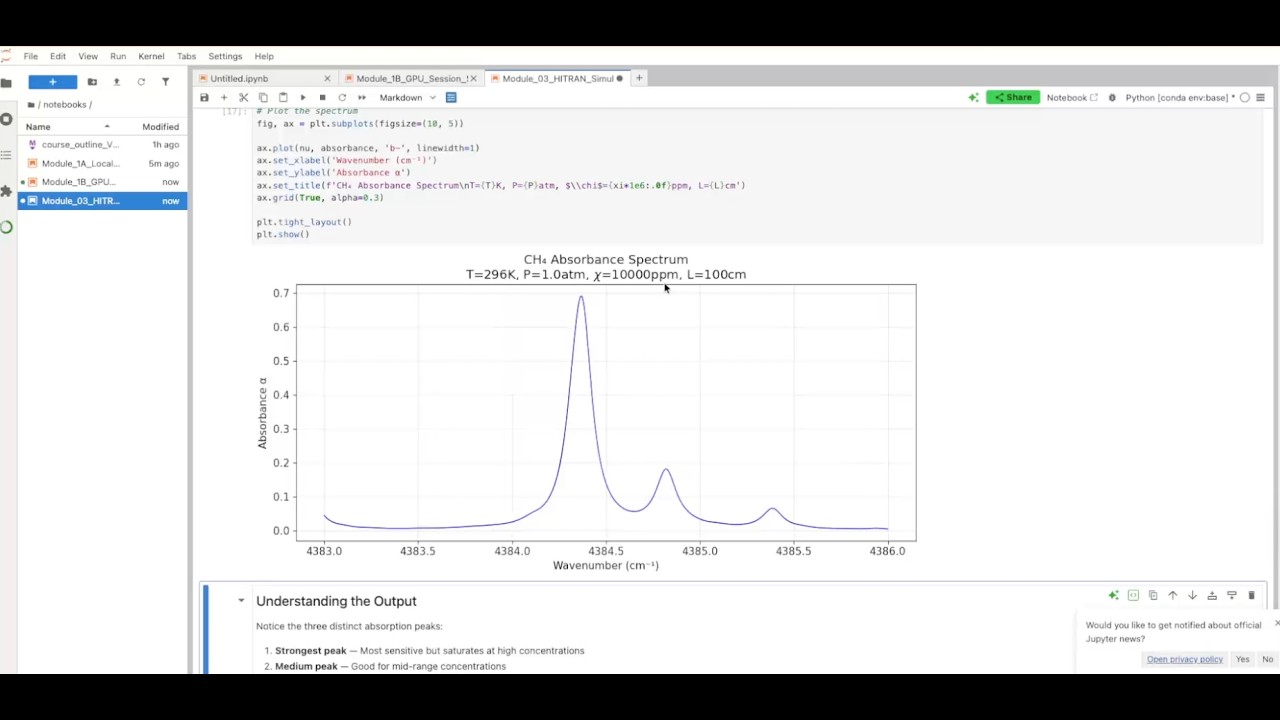Click the green Share button

(x=1012, y=98)
